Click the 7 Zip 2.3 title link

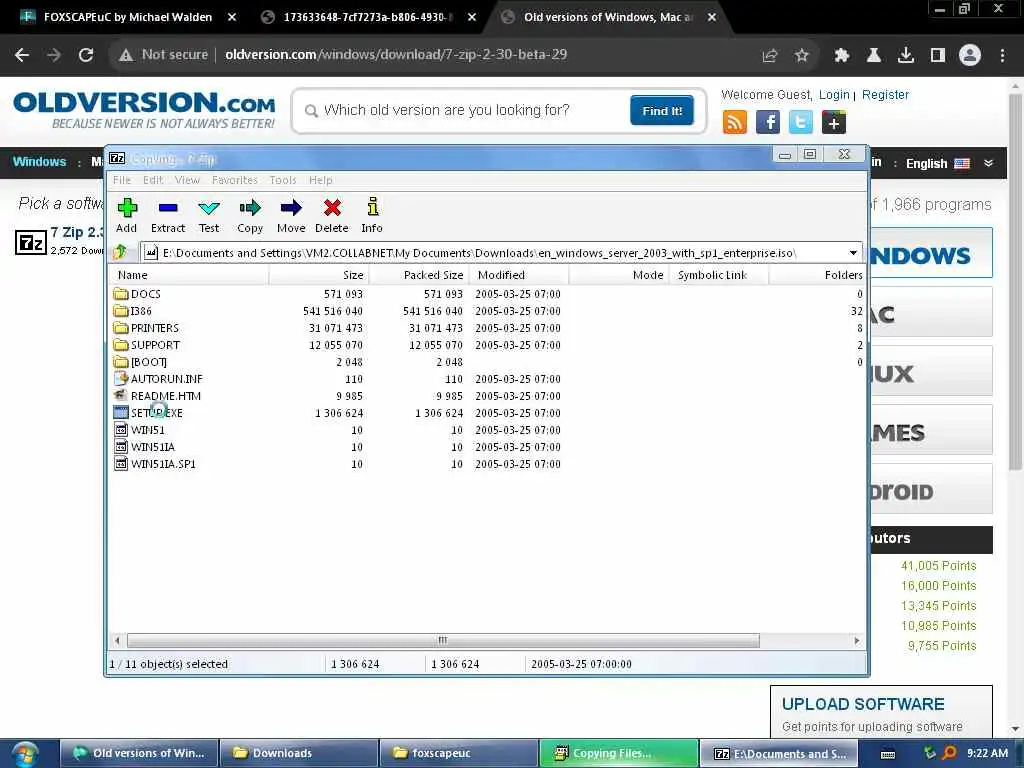pos(77,232)
